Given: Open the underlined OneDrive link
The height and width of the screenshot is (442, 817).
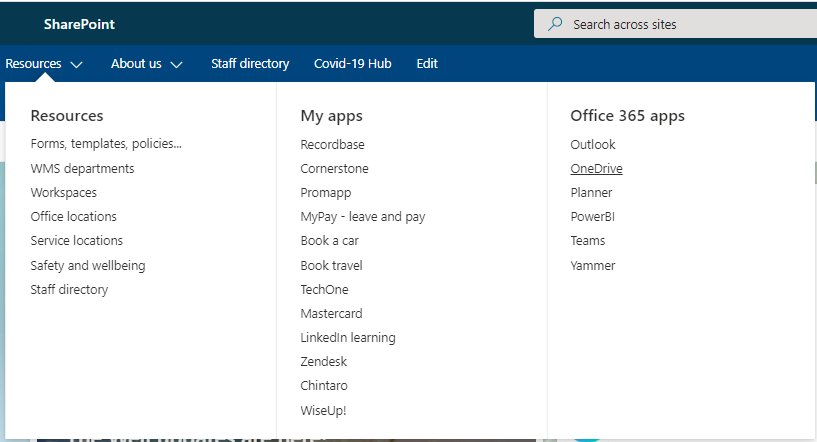Looking at the screenshot, I should click(597, 168).
